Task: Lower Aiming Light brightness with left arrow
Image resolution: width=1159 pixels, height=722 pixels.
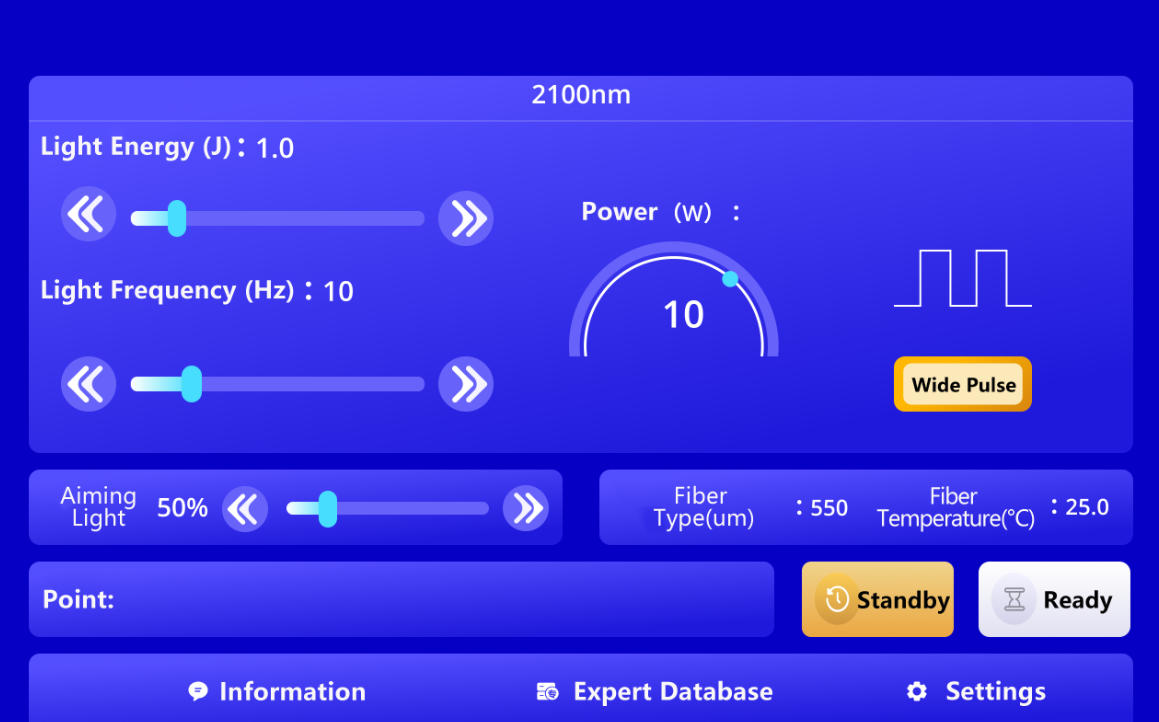Action: [x=244, y=509]
